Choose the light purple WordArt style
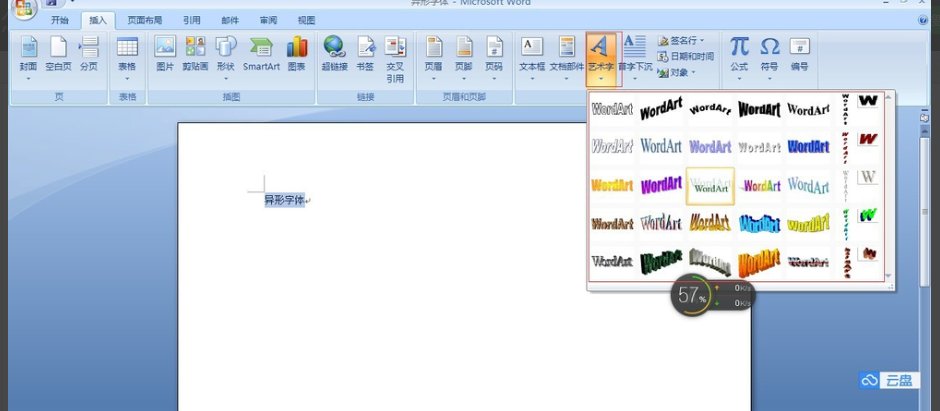940x411 pixels. point(710,146)
